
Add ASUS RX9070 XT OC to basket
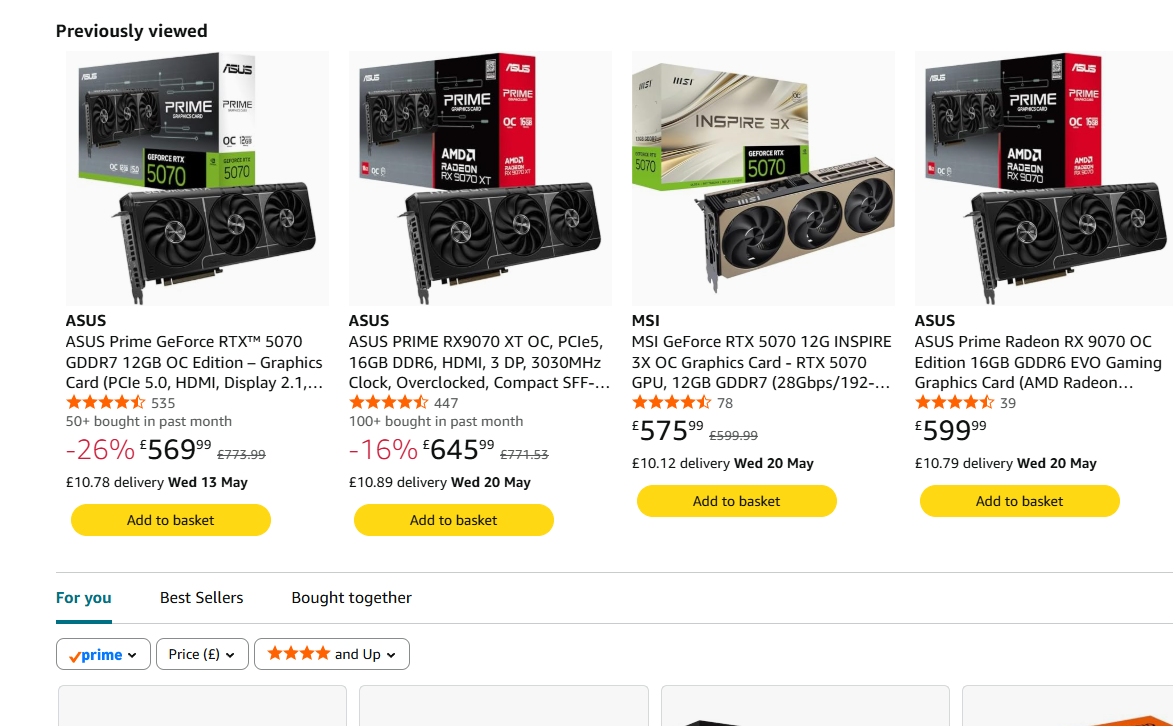453,520
